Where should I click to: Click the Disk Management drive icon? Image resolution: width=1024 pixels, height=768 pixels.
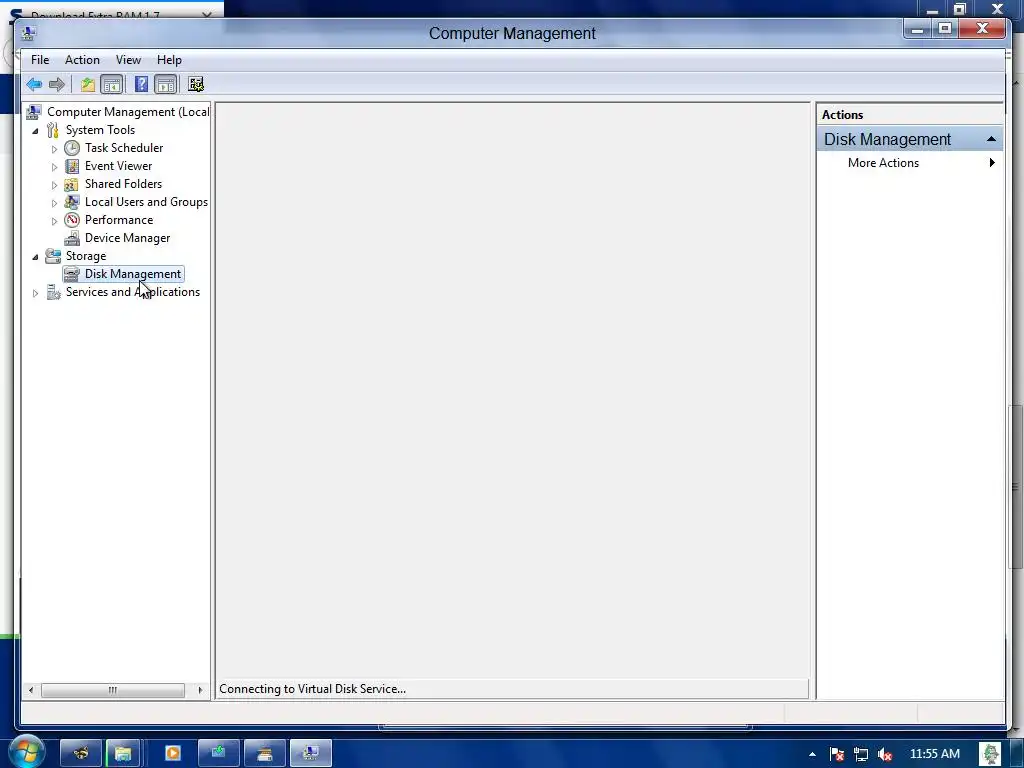[72, 274]
